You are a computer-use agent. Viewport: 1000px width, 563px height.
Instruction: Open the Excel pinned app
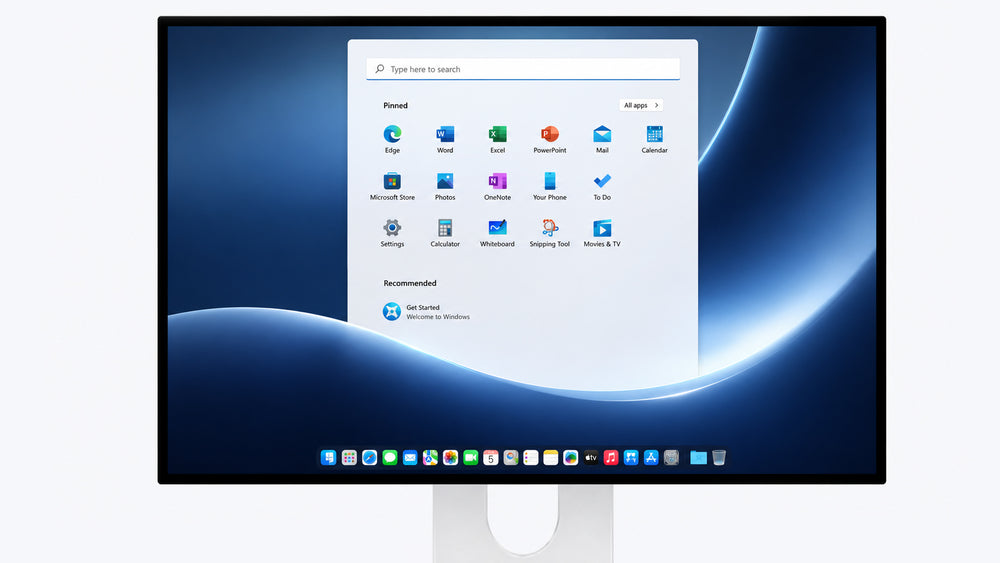497,135
